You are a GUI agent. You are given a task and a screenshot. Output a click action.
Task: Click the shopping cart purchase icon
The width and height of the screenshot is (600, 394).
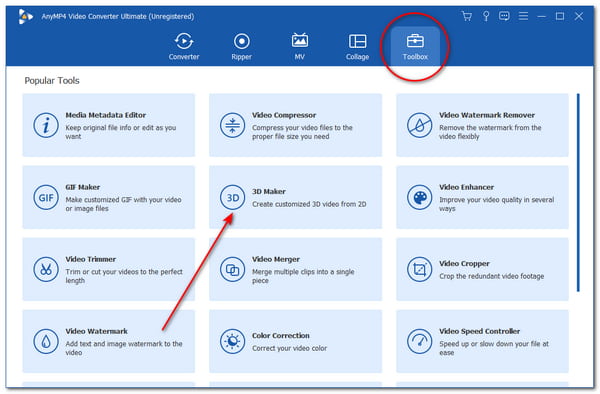tap(466, 16)
